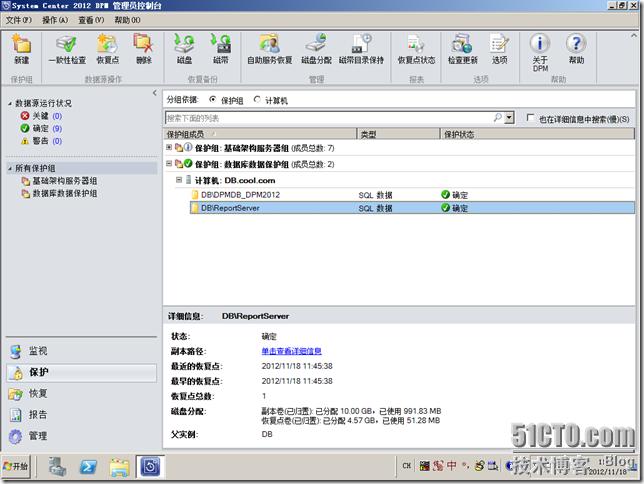
Task: Click 单击查看详细信息 replica path link
Action: pyautogui.click(x=292, y=351)
